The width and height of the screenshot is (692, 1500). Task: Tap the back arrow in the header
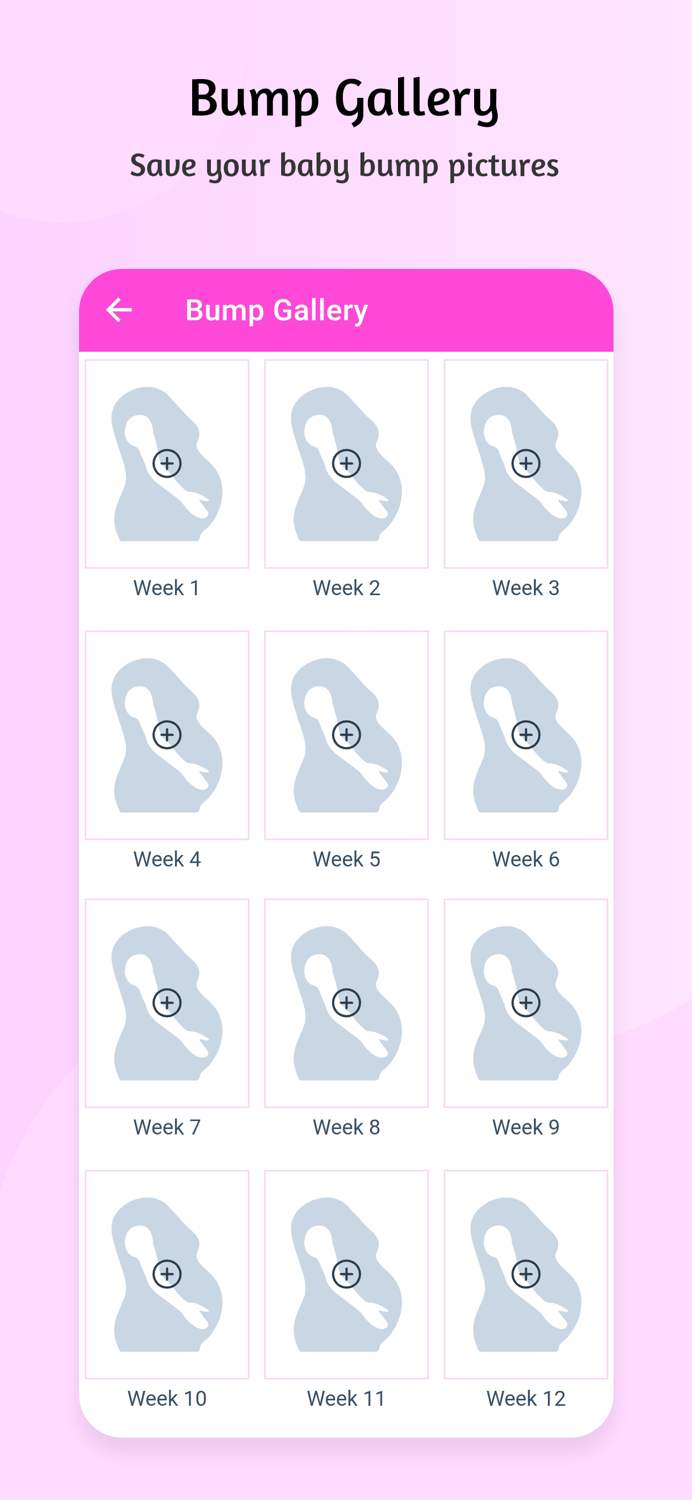point(118,310)
